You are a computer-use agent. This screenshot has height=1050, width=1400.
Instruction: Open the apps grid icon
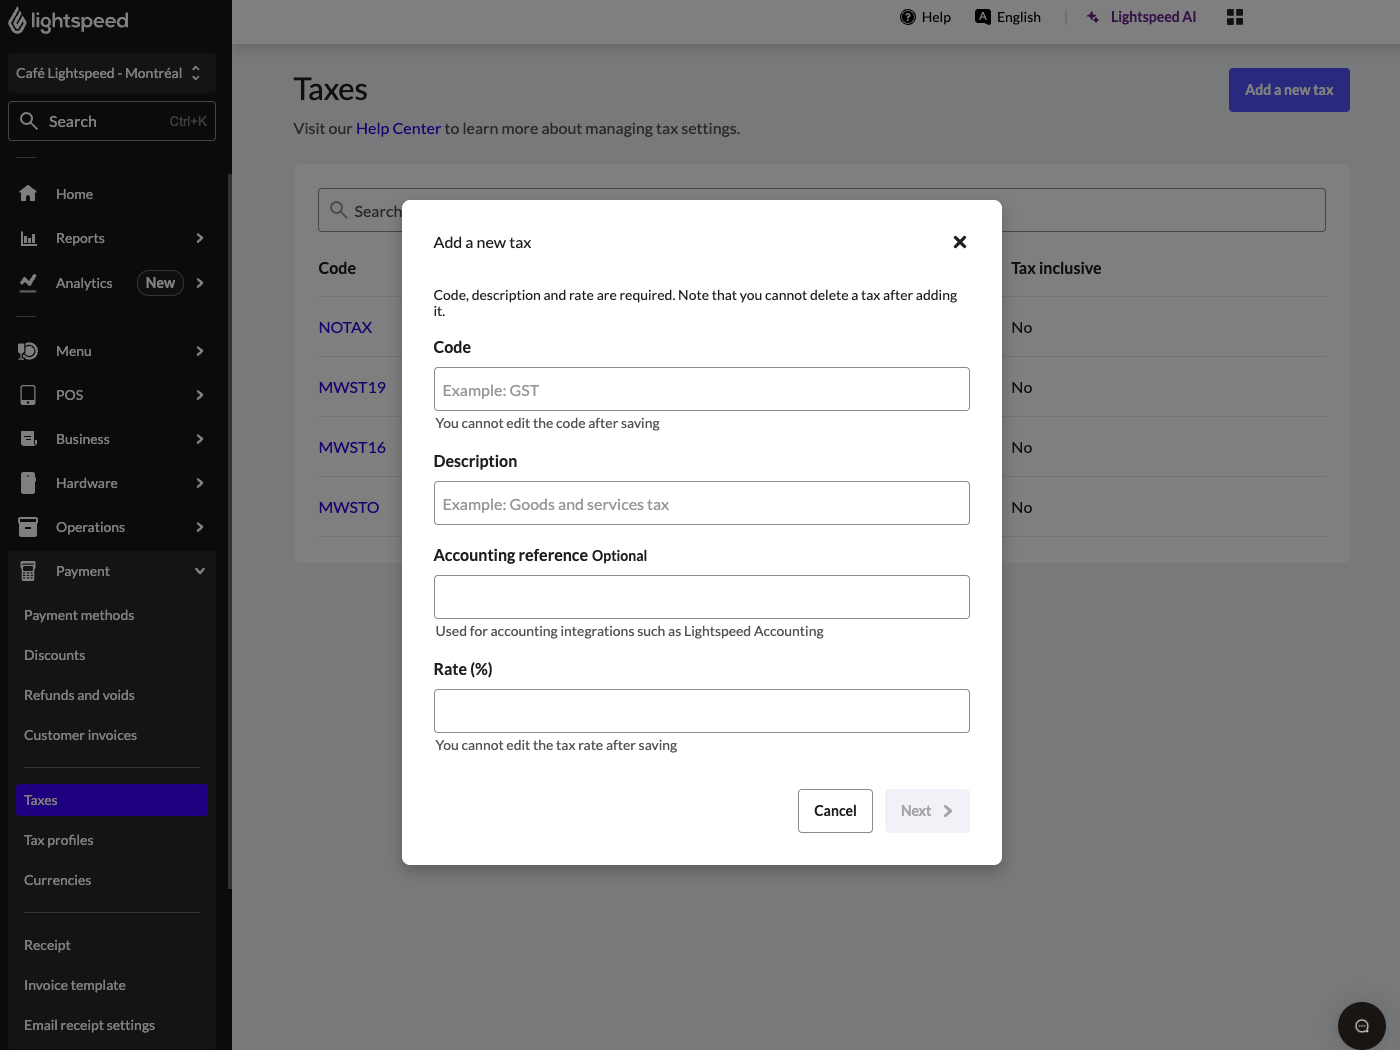(1235, 17)
